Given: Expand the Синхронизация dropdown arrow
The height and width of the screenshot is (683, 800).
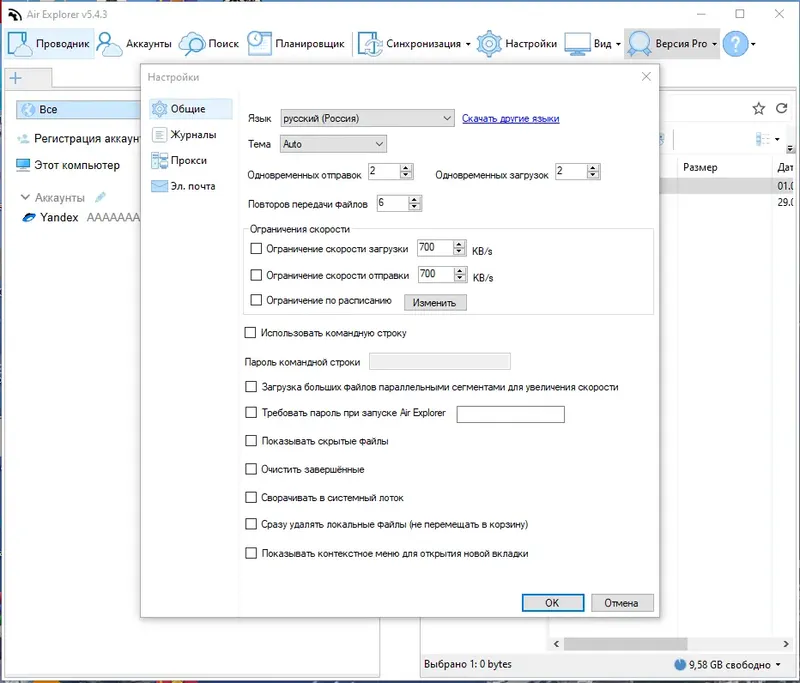Looking at the screenshot, I should [x=468, y=44].
